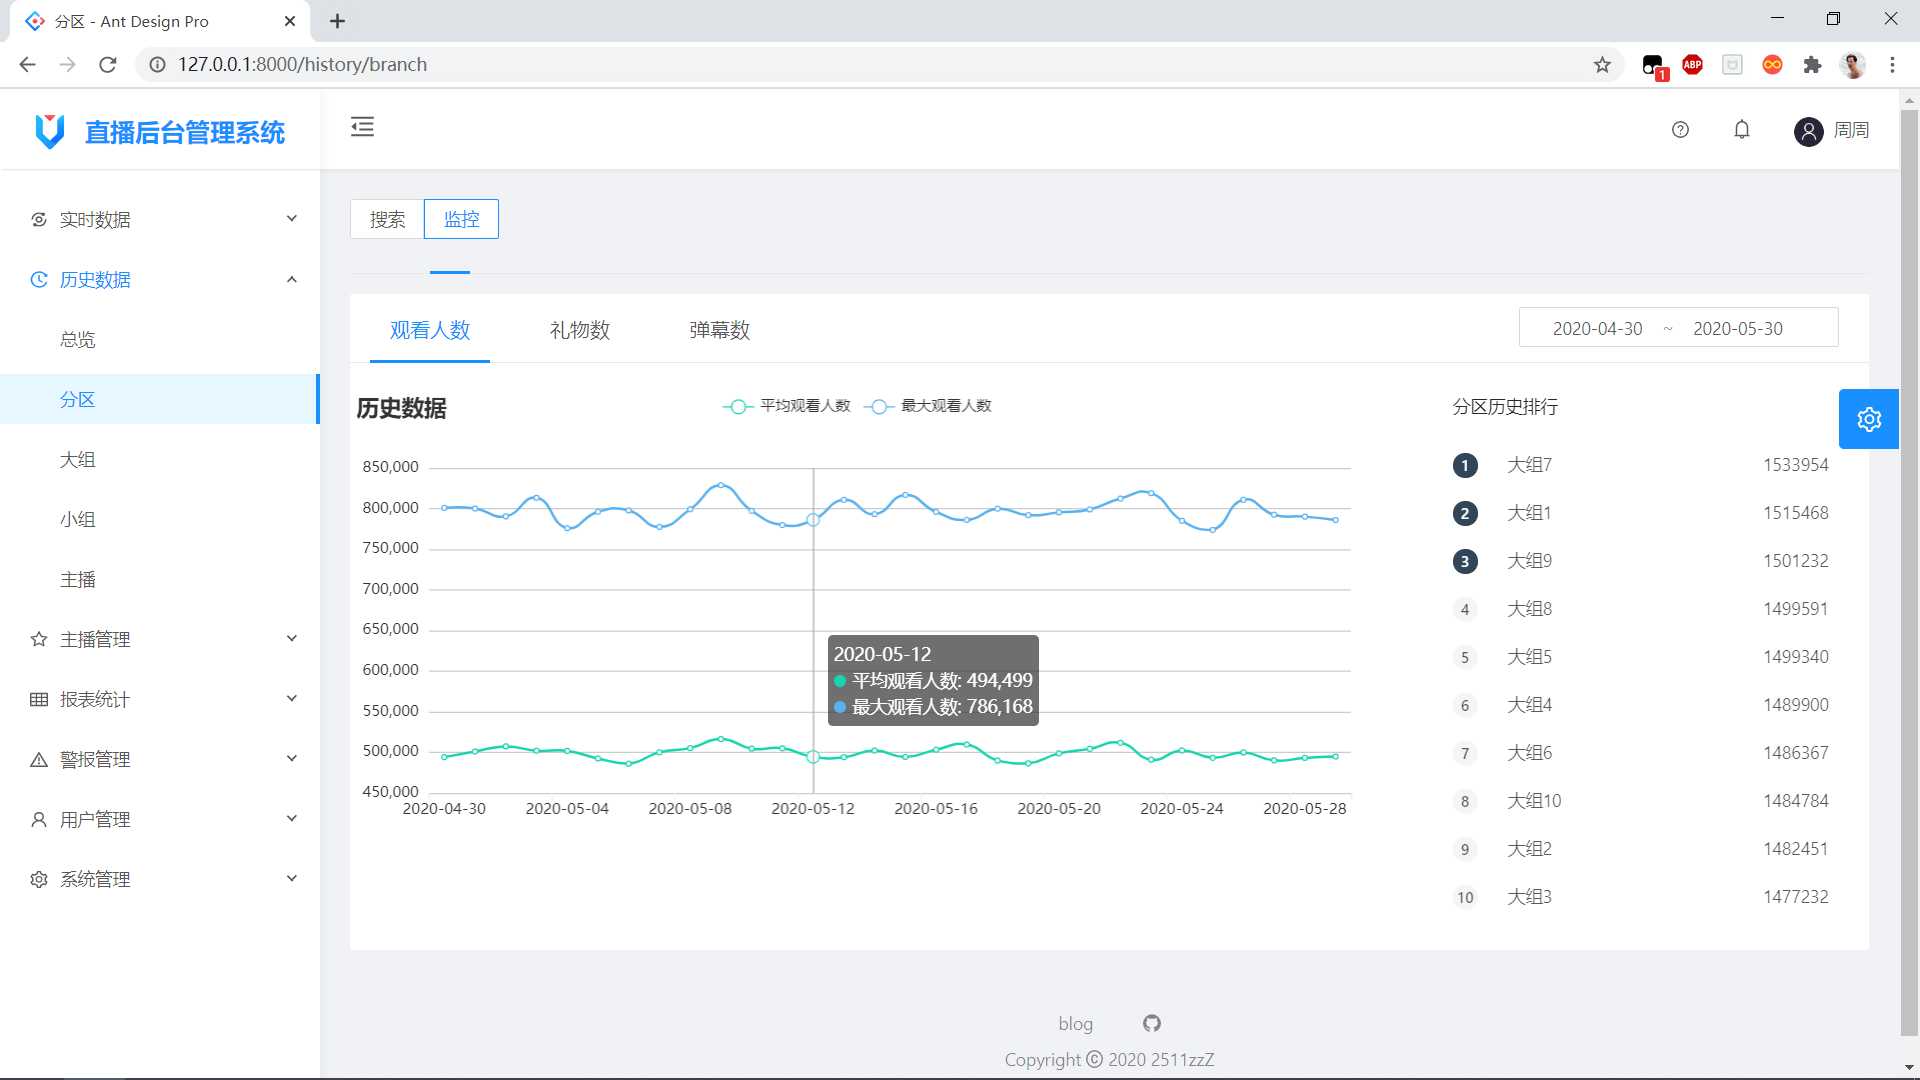This screenshot has width=1920, height=1080.
Task: Open a new browser tab with plus
Action: coord(337,21)
